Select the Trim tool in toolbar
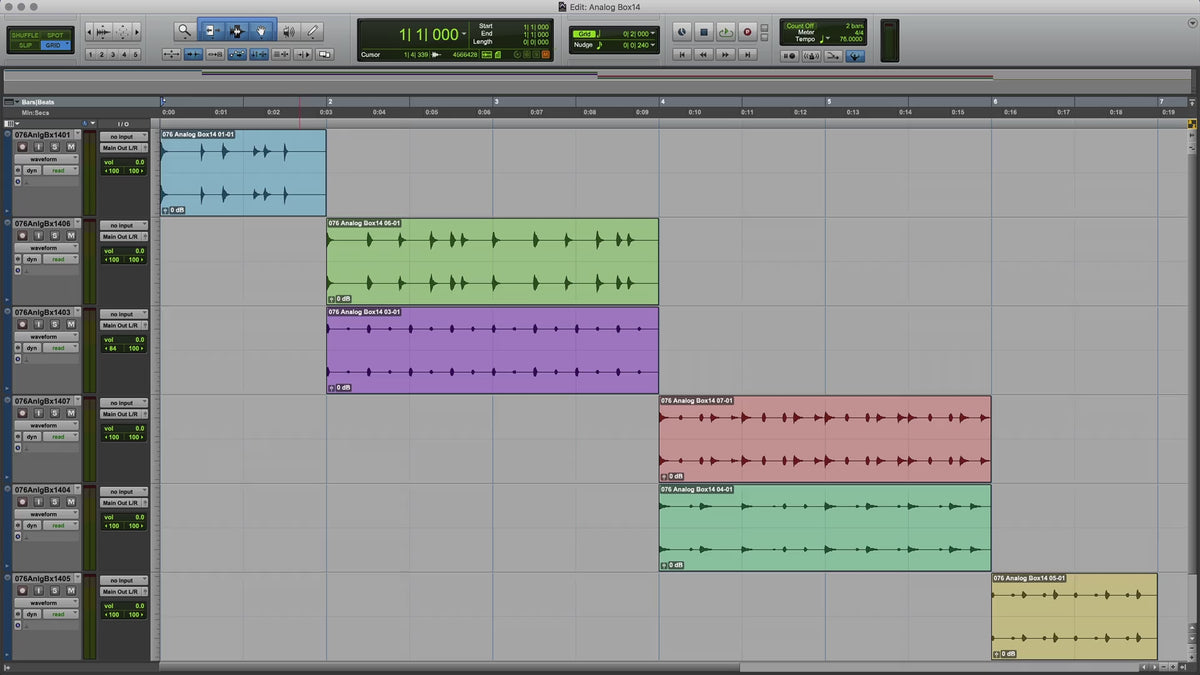1200x675 pixels. click(x=211, y=32)
